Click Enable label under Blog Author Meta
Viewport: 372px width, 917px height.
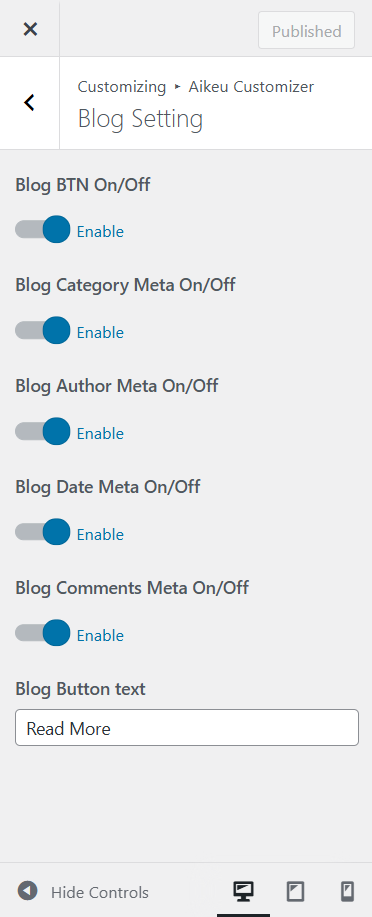101,433
